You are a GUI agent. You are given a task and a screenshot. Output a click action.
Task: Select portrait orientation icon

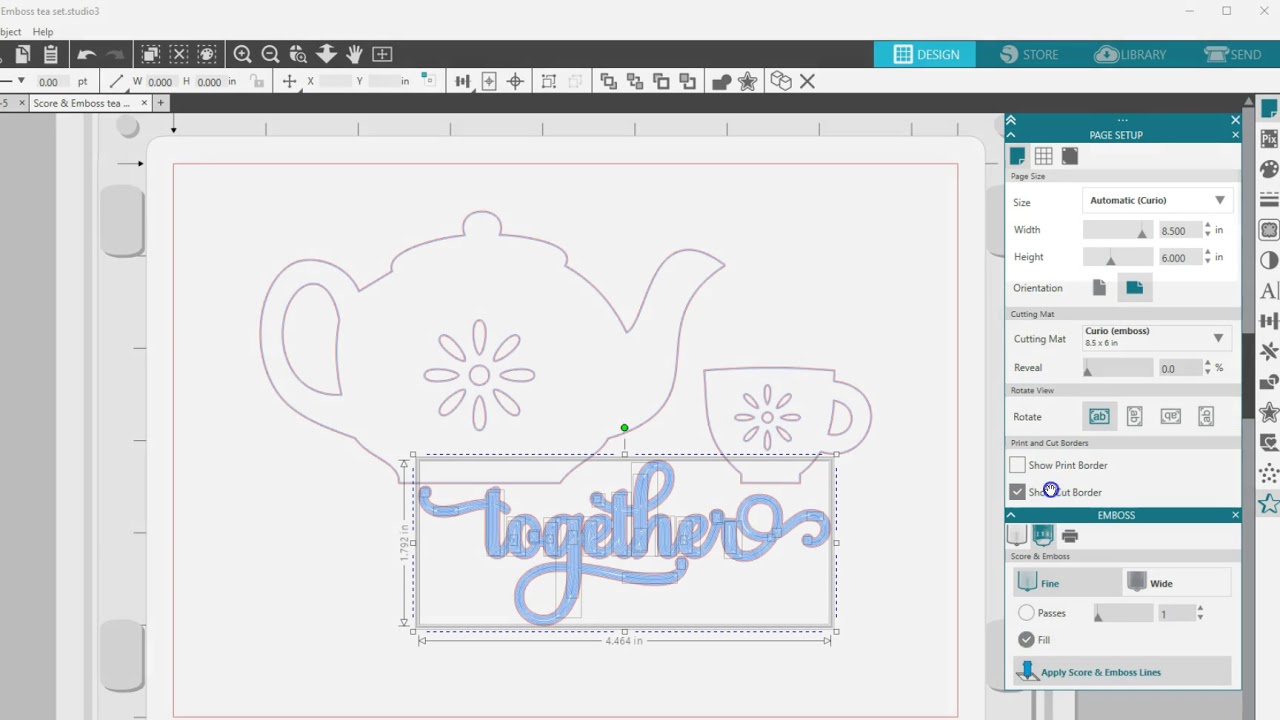[x=1099, y=288]
